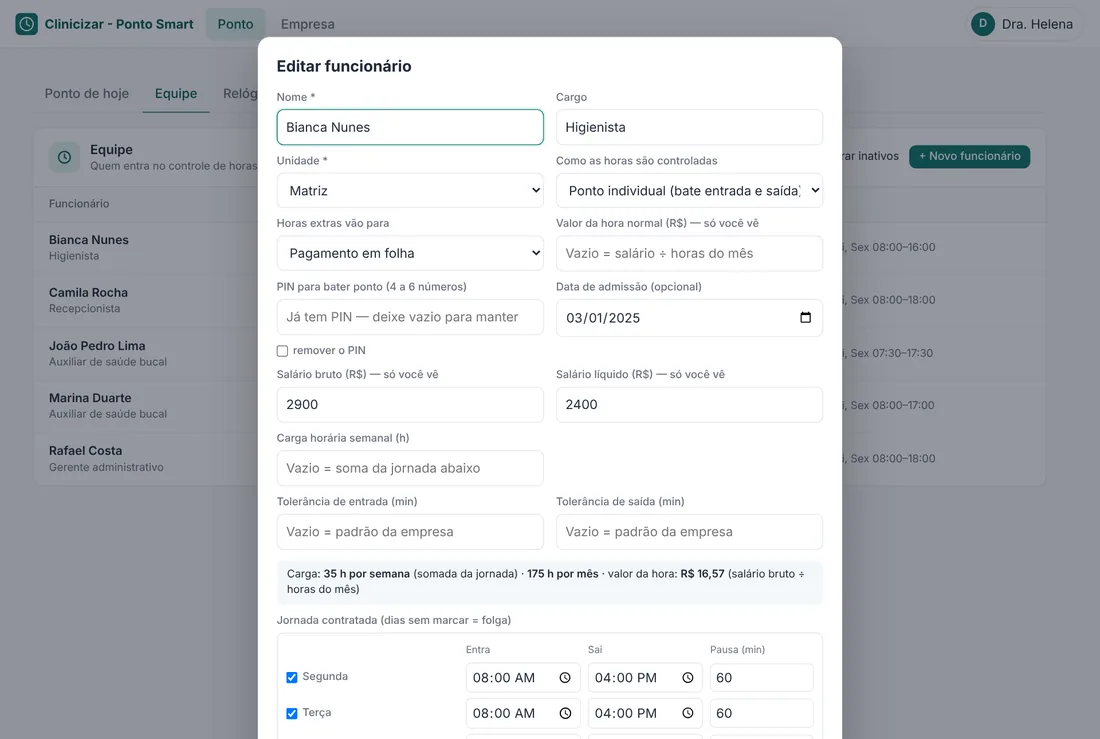The height and width of the screenshot is (739, 1100).
Task: Click the admission date field 03/01/2025
Action: (x=689, y=317)
